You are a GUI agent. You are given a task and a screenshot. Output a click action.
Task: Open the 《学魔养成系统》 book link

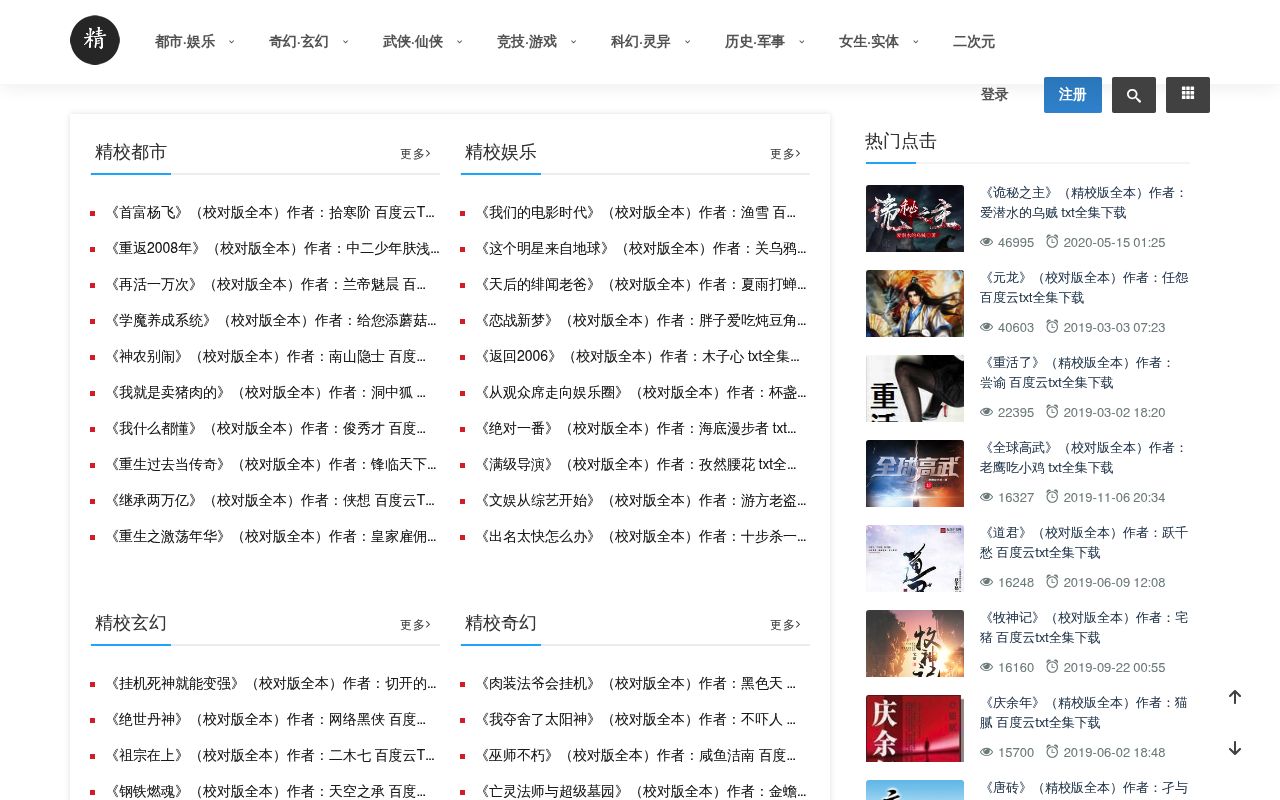tap(272, 321)
